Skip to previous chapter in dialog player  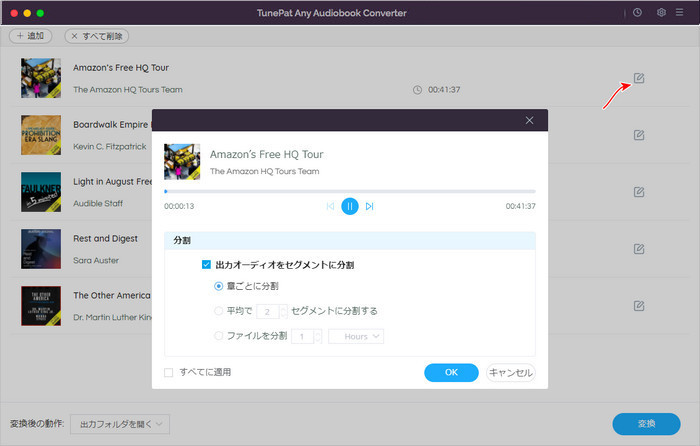coord(330,206)
